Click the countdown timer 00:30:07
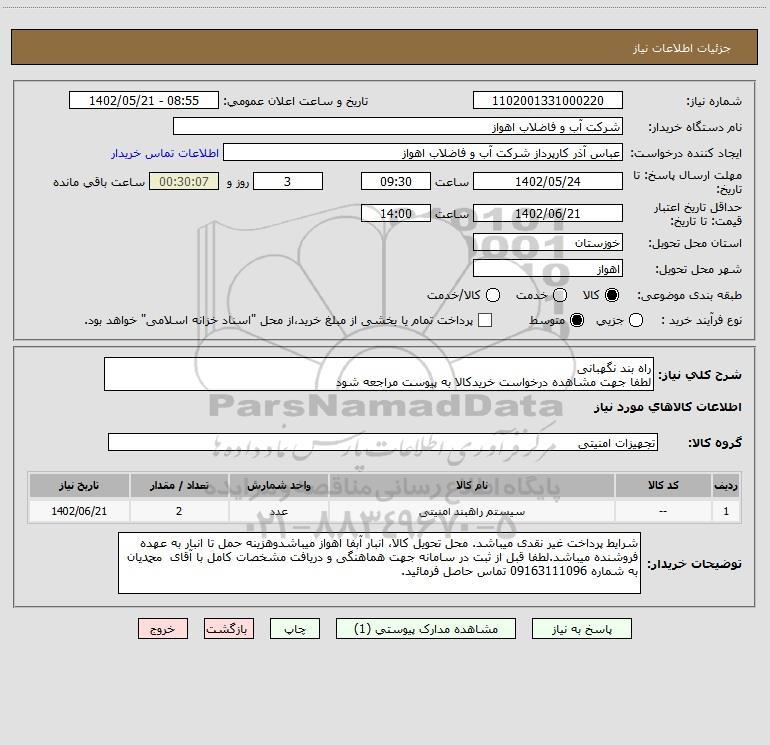The image size is (770, 745). (184, 181)
